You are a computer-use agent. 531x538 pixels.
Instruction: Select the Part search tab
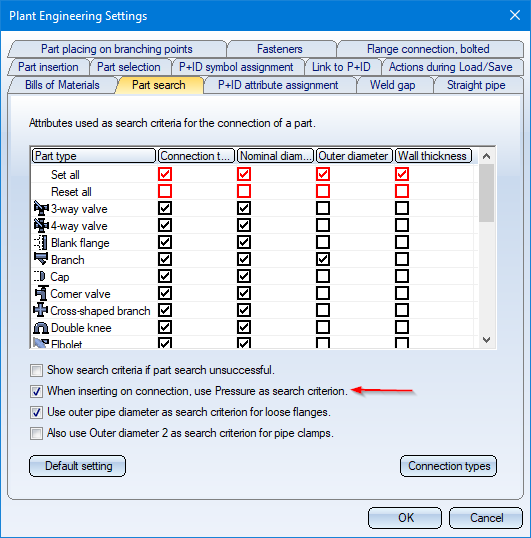[x=159, y=85]
